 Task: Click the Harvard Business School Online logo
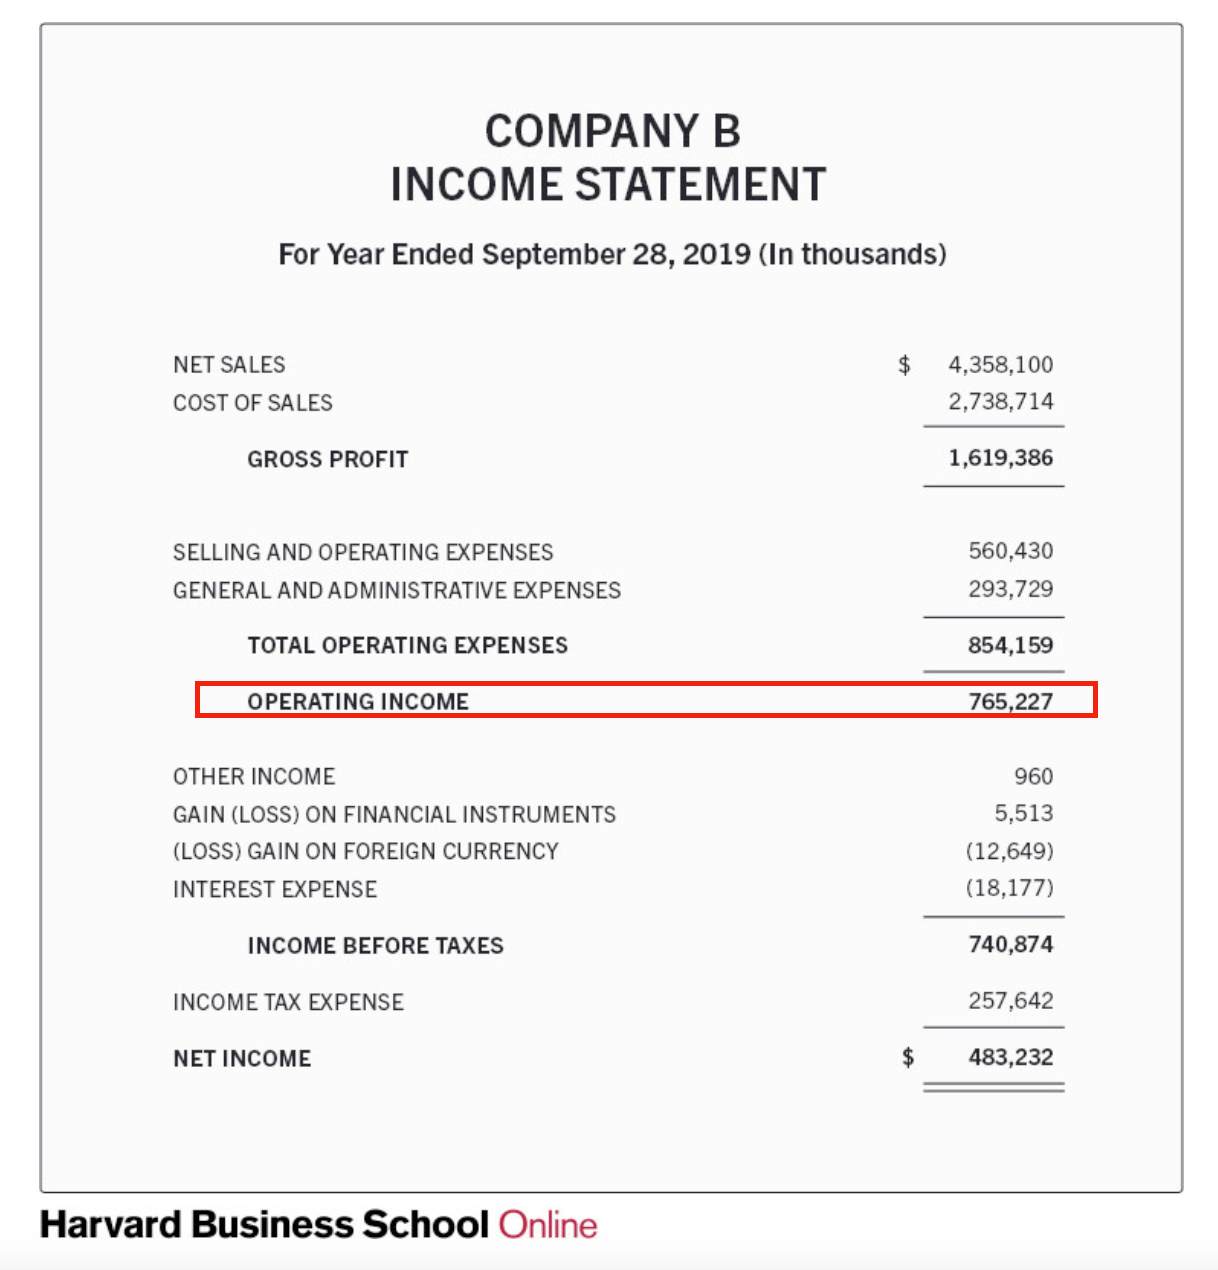point(318,1225)
